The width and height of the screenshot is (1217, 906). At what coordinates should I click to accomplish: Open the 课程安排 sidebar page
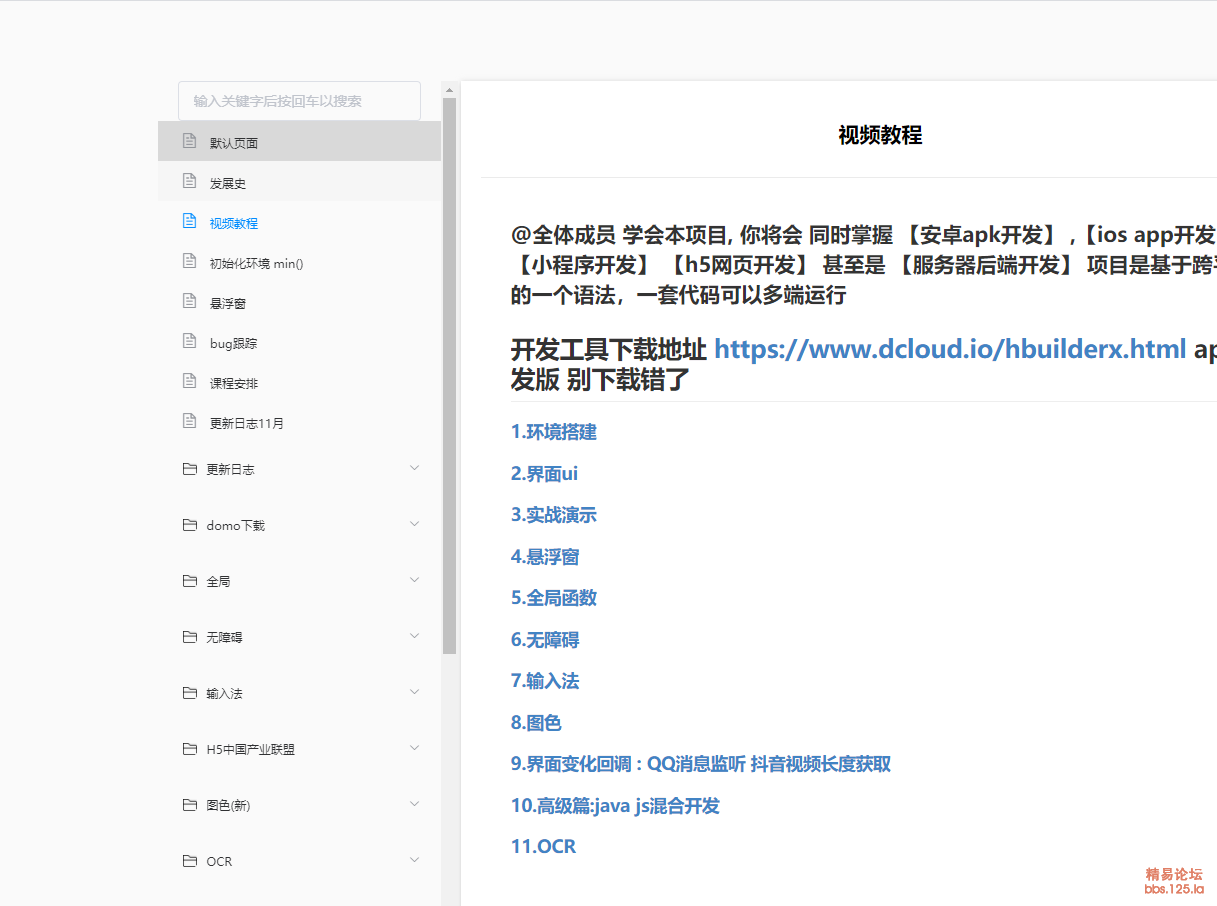point(234,383)
